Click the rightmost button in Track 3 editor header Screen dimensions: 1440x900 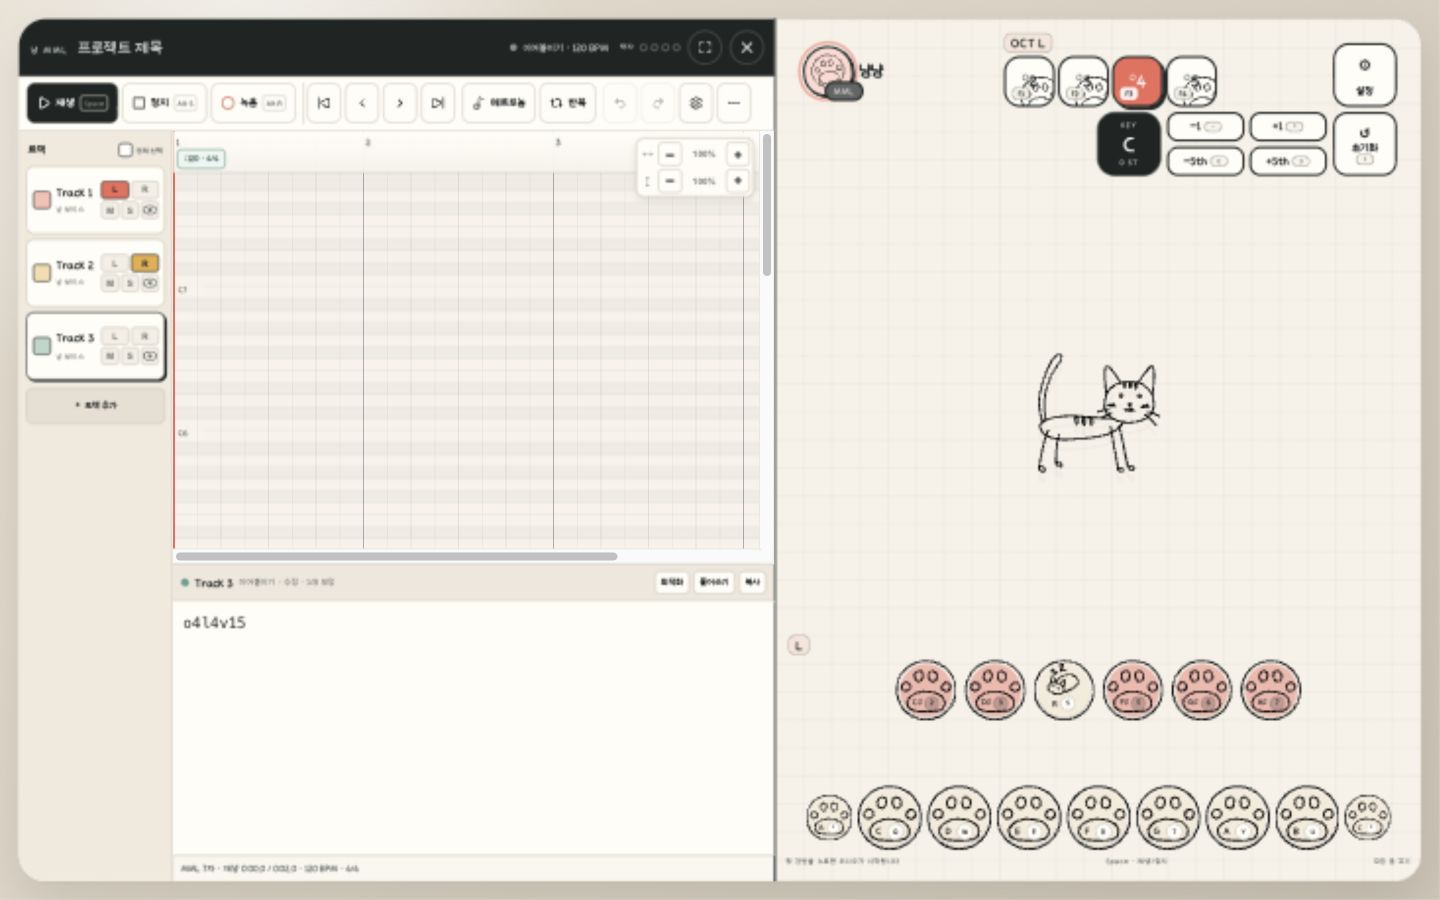(752, 582)
